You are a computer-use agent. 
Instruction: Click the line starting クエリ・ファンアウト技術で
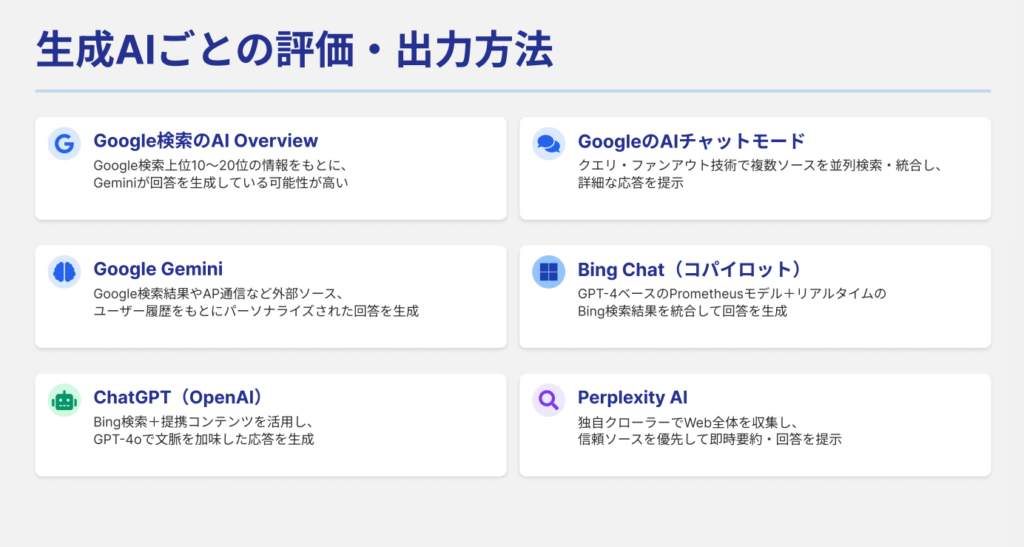click(761, 166)
